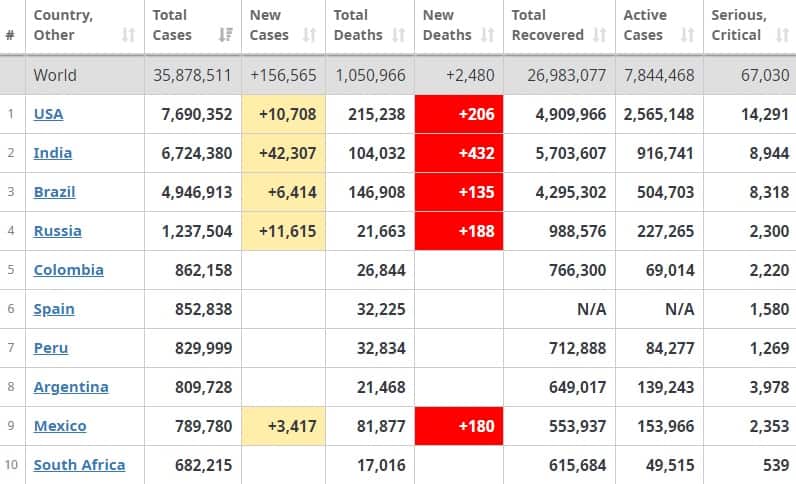The width and height of the screenshot is (796, 484).
Task: Open the India country link
Action: pyautogui.click(x=53, y=153)
